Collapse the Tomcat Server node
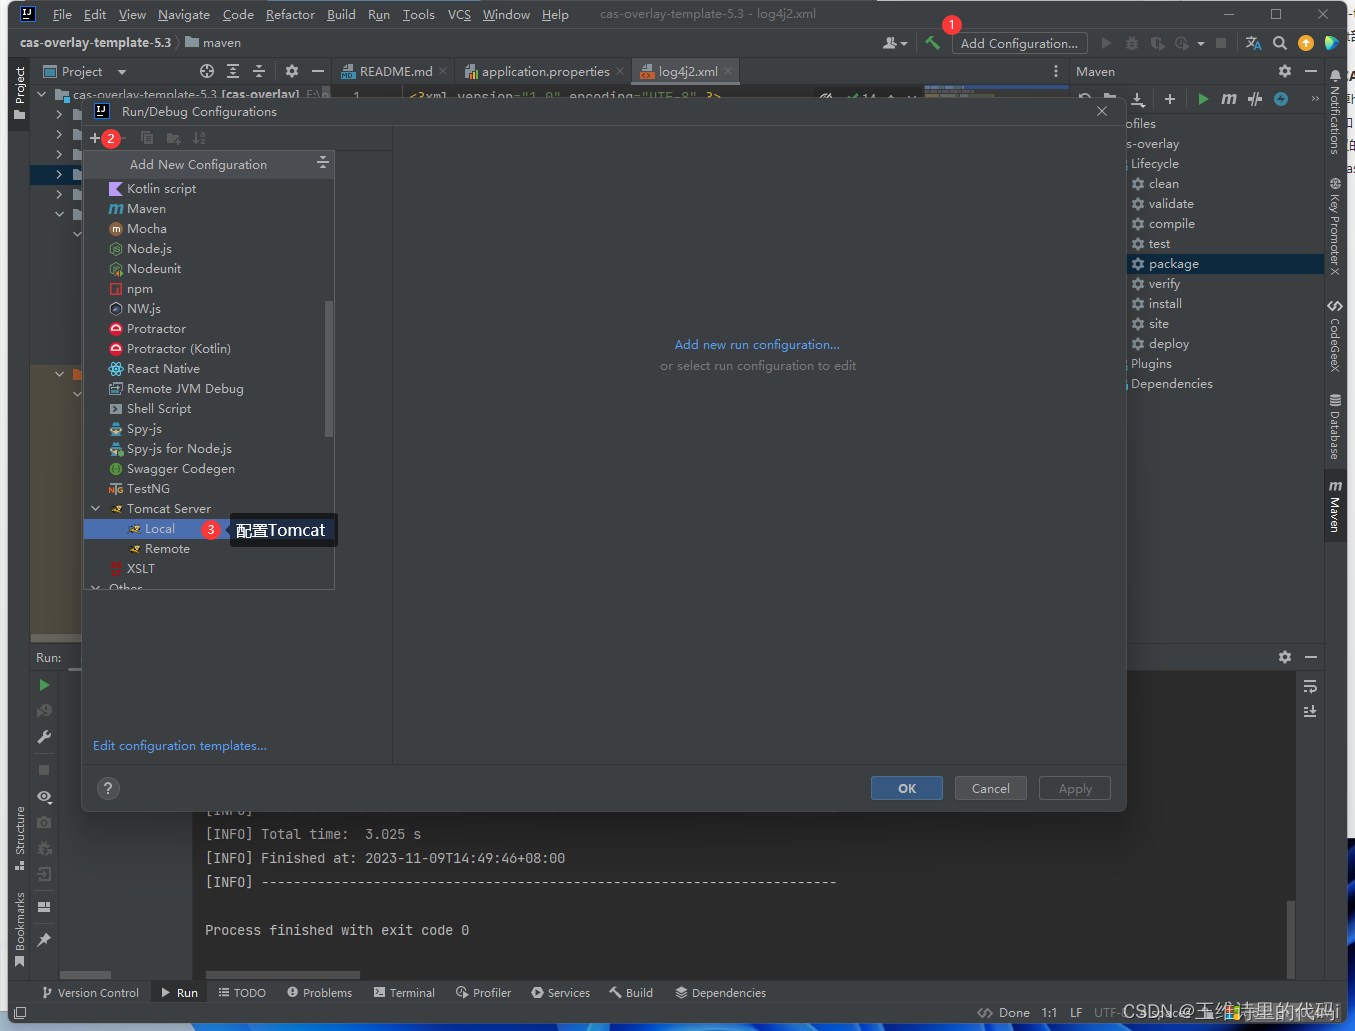Viewport: 1355px width, 1031px height. click(96, 509)
